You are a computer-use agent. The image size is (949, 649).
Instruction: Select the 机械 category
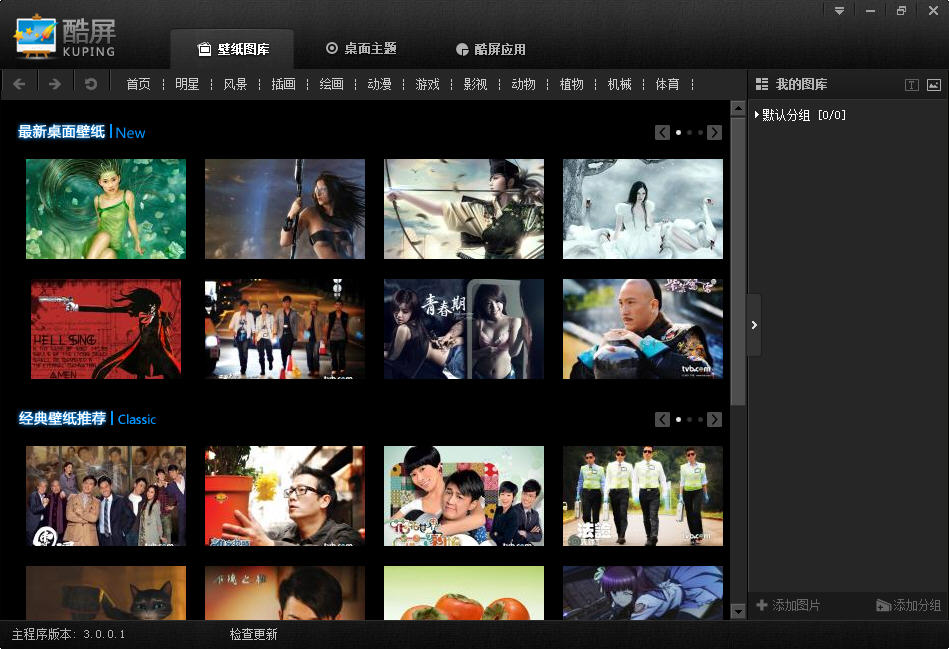(x=619, y=84)
